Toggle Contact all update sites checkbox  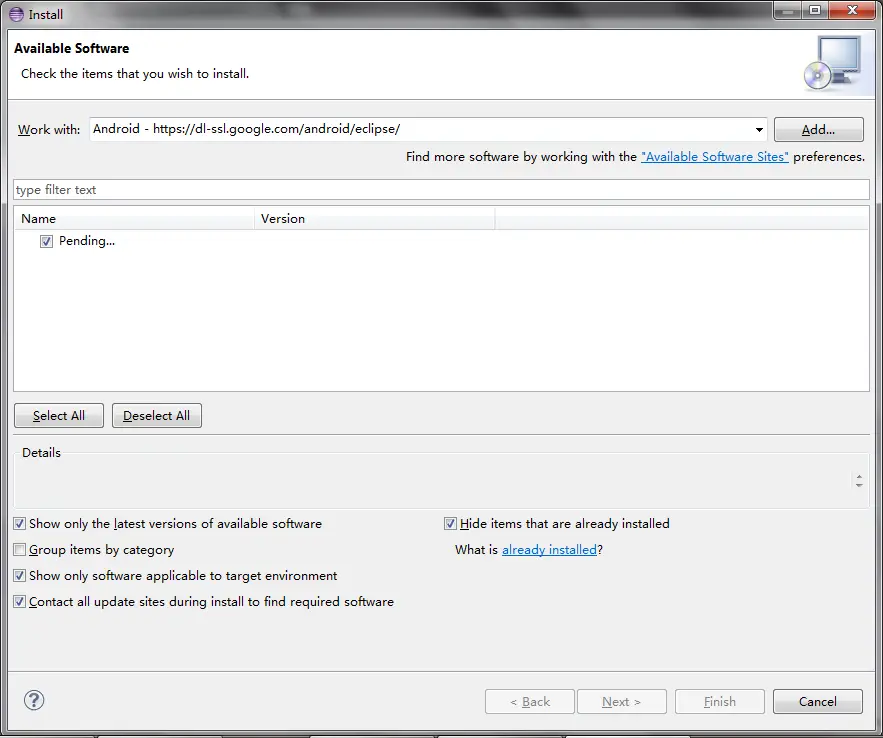[x=20, y=601]
